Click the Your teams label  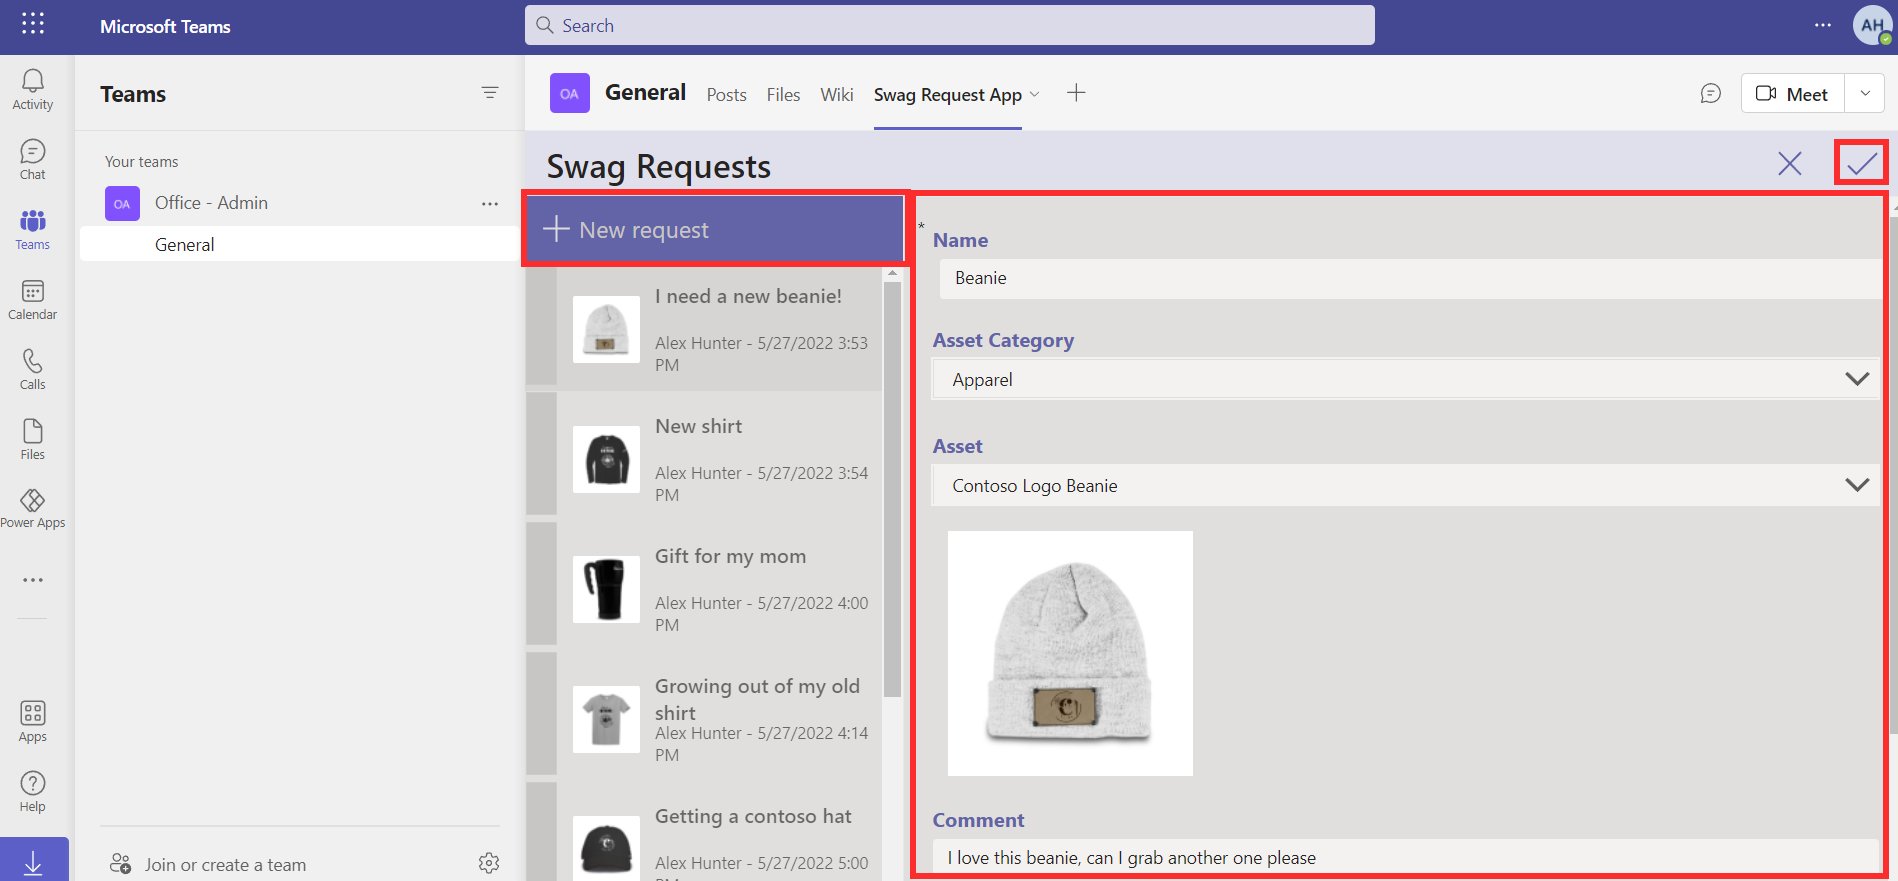[x=142, y=162]
